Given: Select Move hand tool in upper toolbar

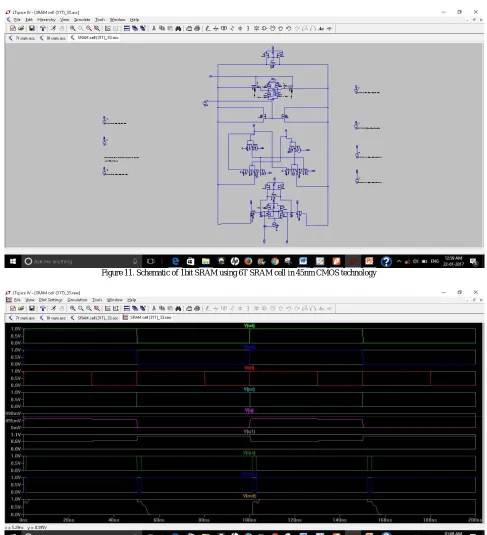Looking at the screenshot, I should (272, 28).
